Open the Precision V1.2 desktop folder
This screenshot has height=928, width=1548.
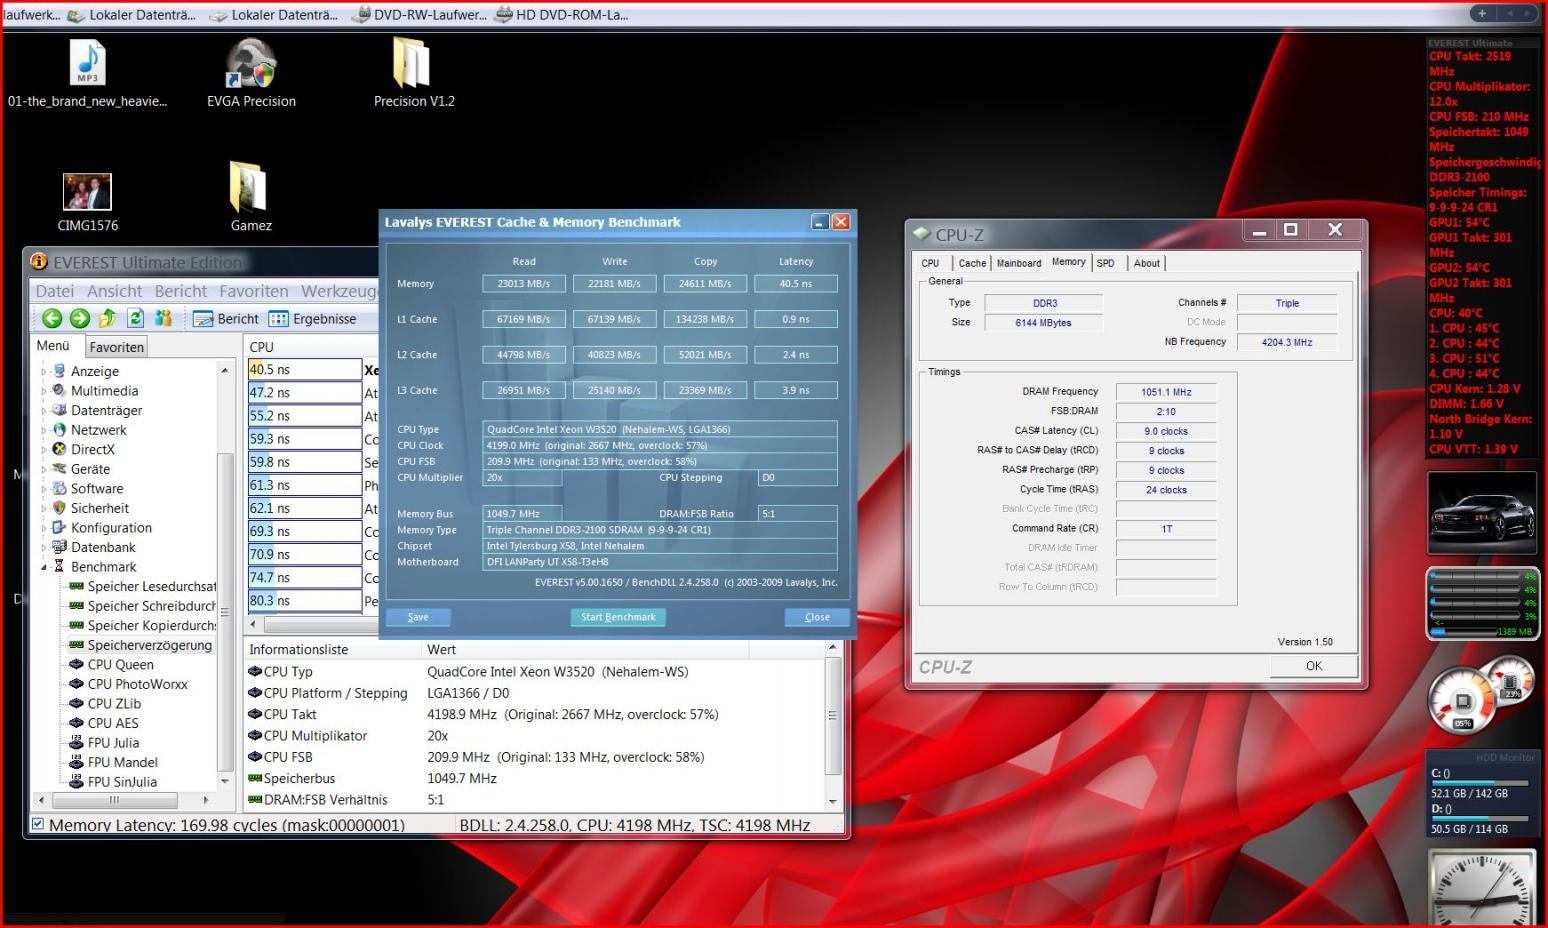coord(414,72)
